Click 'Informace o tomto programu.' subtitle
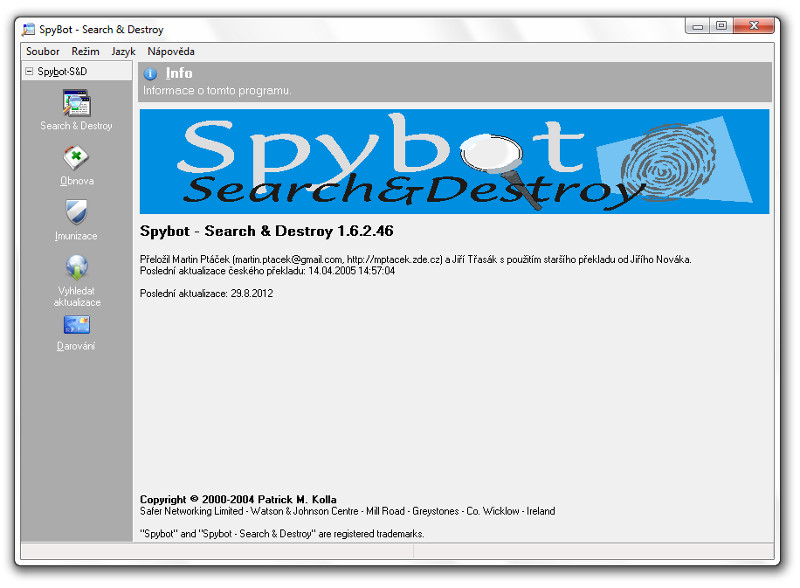This screenshot has width=800, height=588. [217, 91]
